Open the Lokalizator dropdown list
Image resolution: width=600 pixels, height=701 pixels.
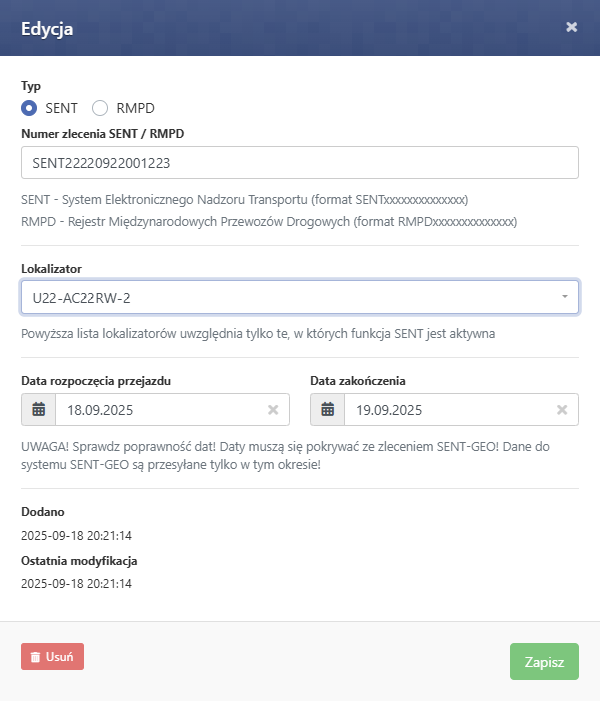pyautogui.click(x=300, y=297)
